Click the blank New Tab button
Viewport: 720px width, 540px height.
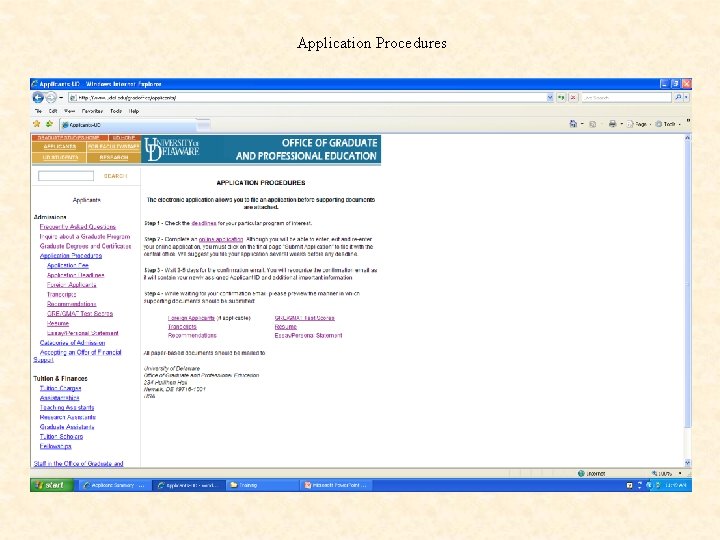[204, 124]
